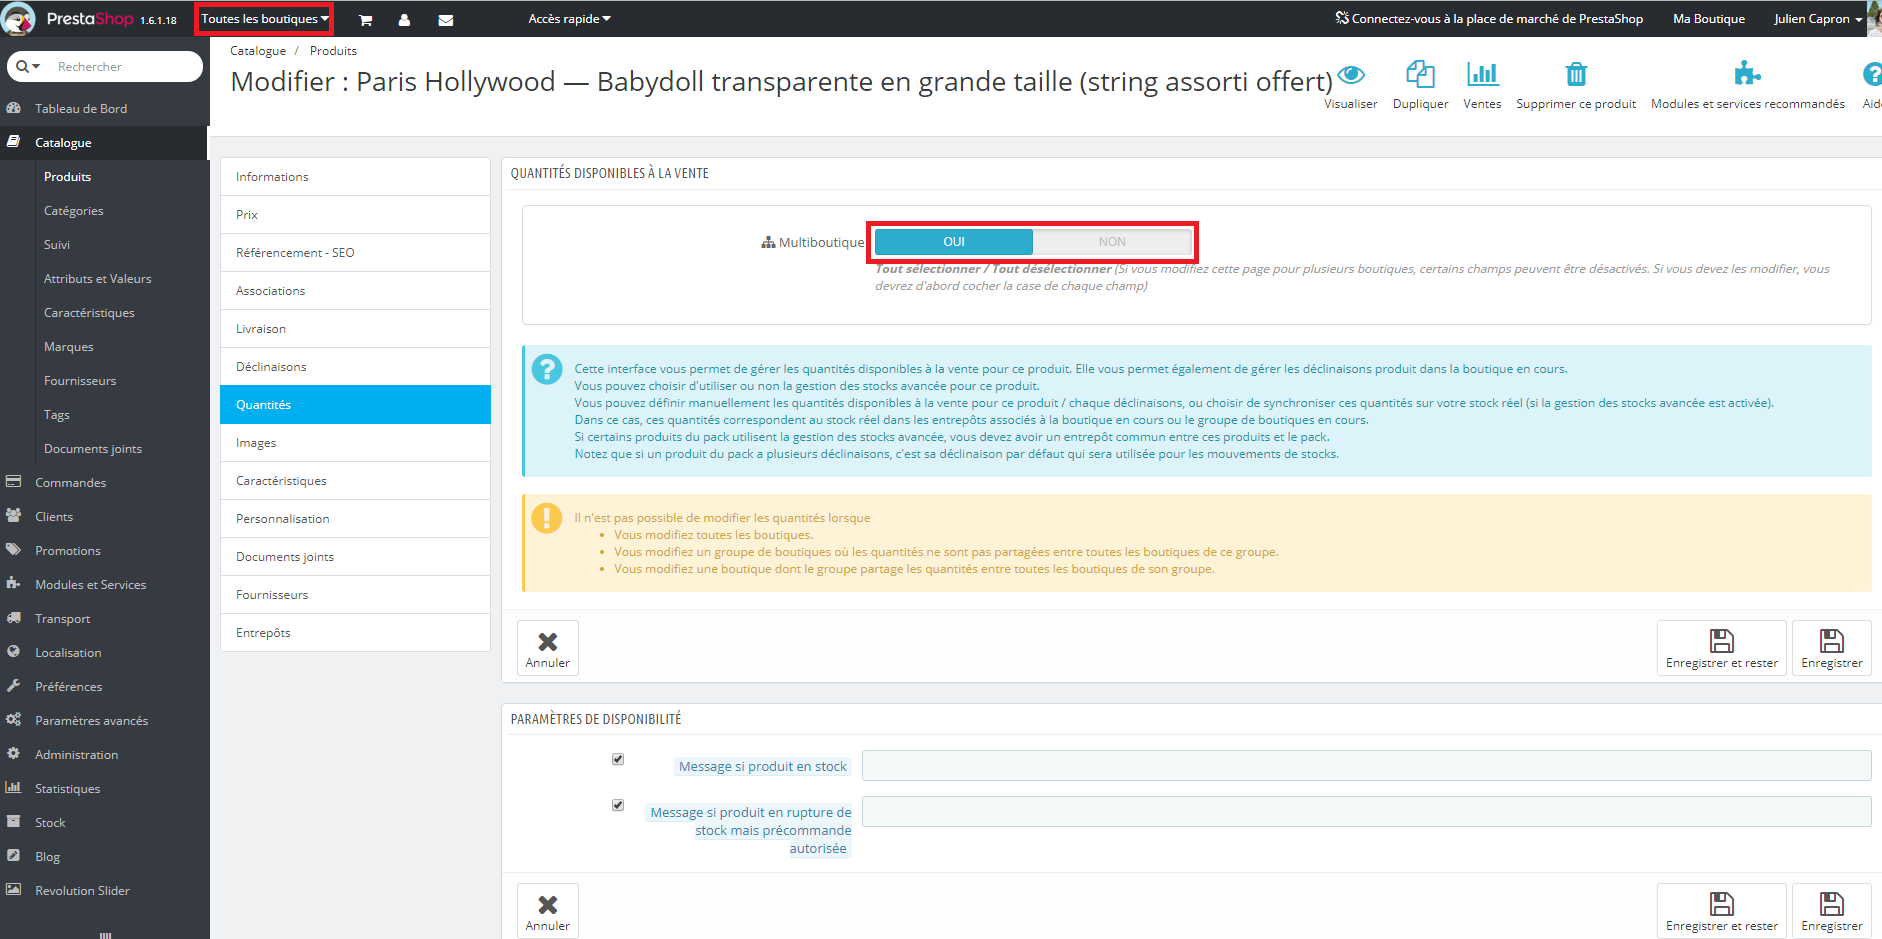Switch to the Référencement - SEO tab

coord(355,253)
